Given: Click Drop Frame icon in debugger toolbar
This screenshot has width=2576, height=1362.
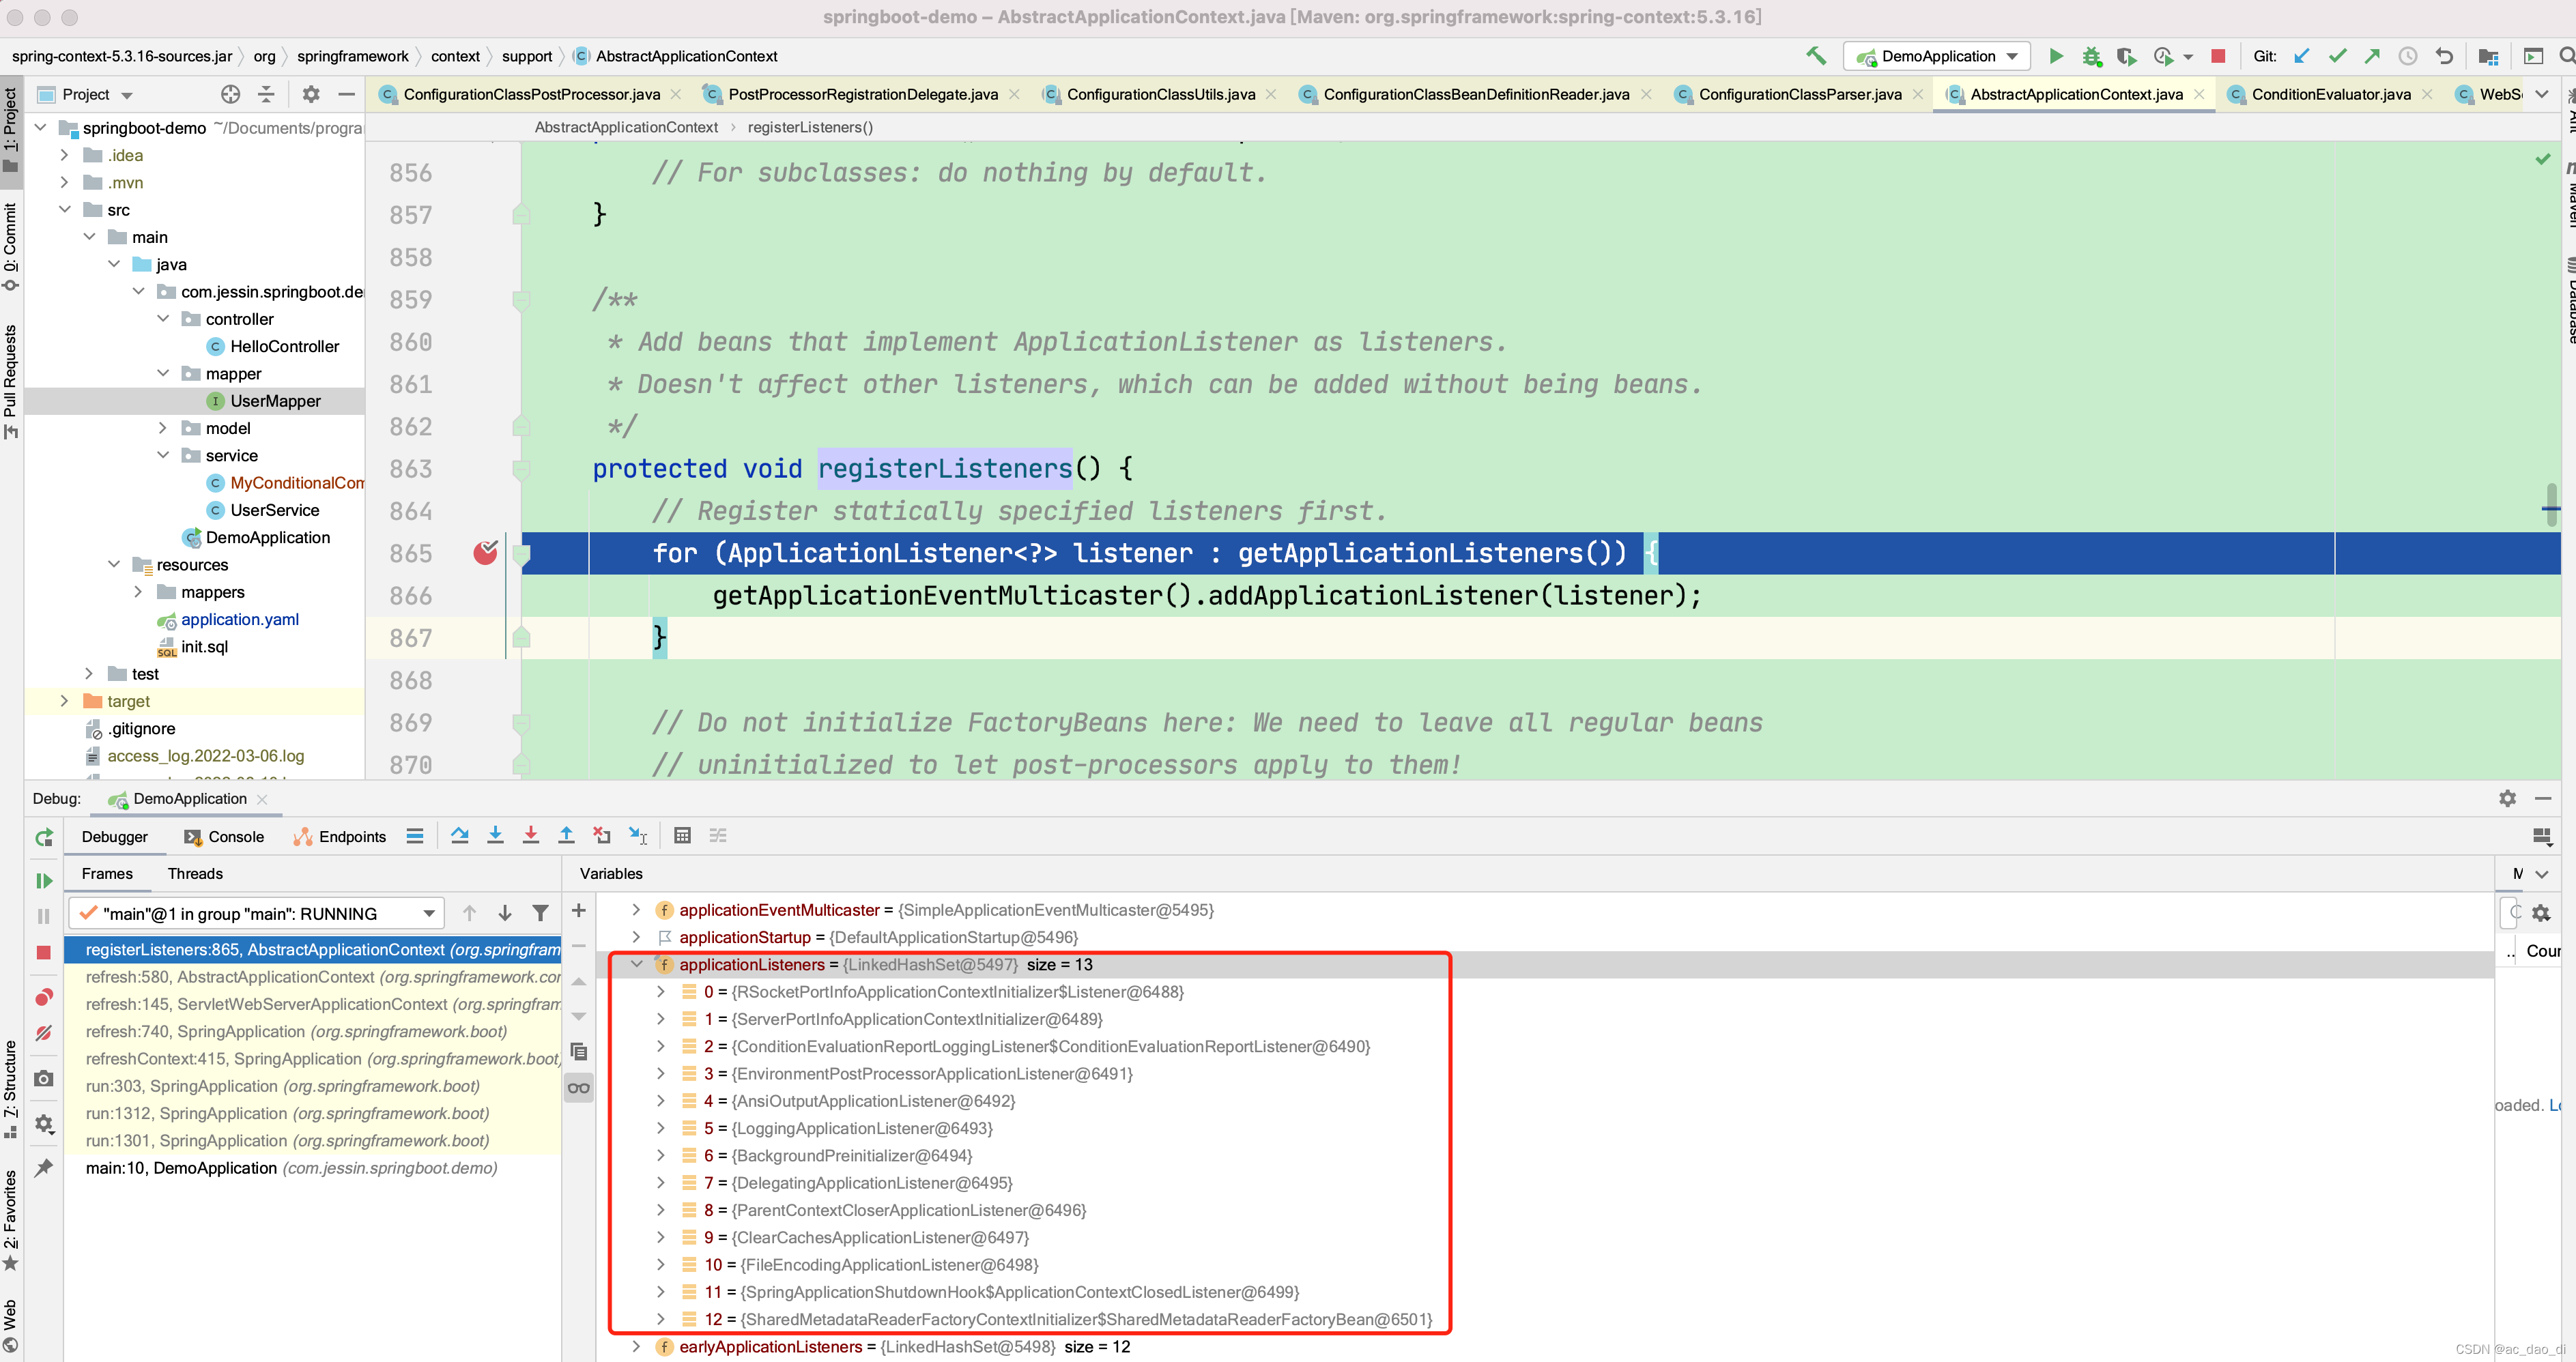Looking at the screenshot, I should (601, 835).
